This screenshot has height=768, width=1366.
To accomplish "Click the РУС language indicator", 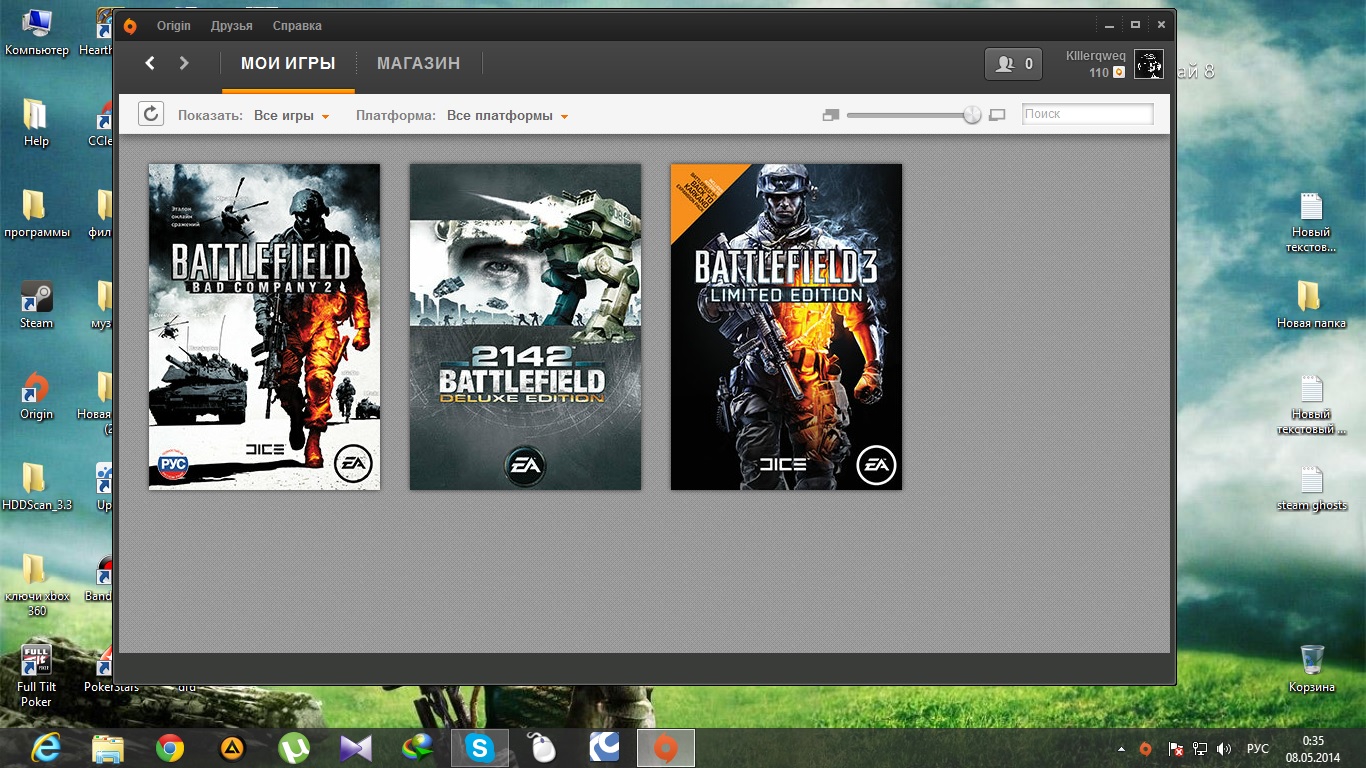I will point(1258,749).
